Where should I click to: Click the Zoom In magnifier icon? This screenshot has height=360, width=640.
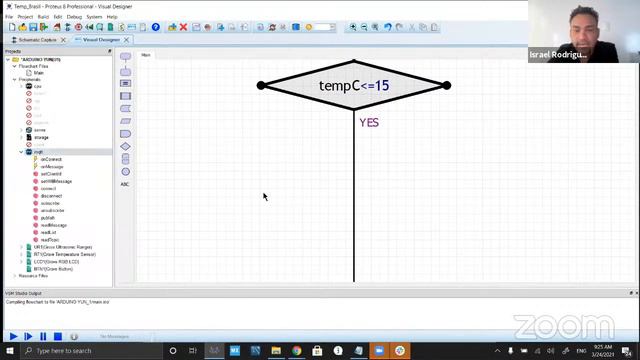pos(353,27)
